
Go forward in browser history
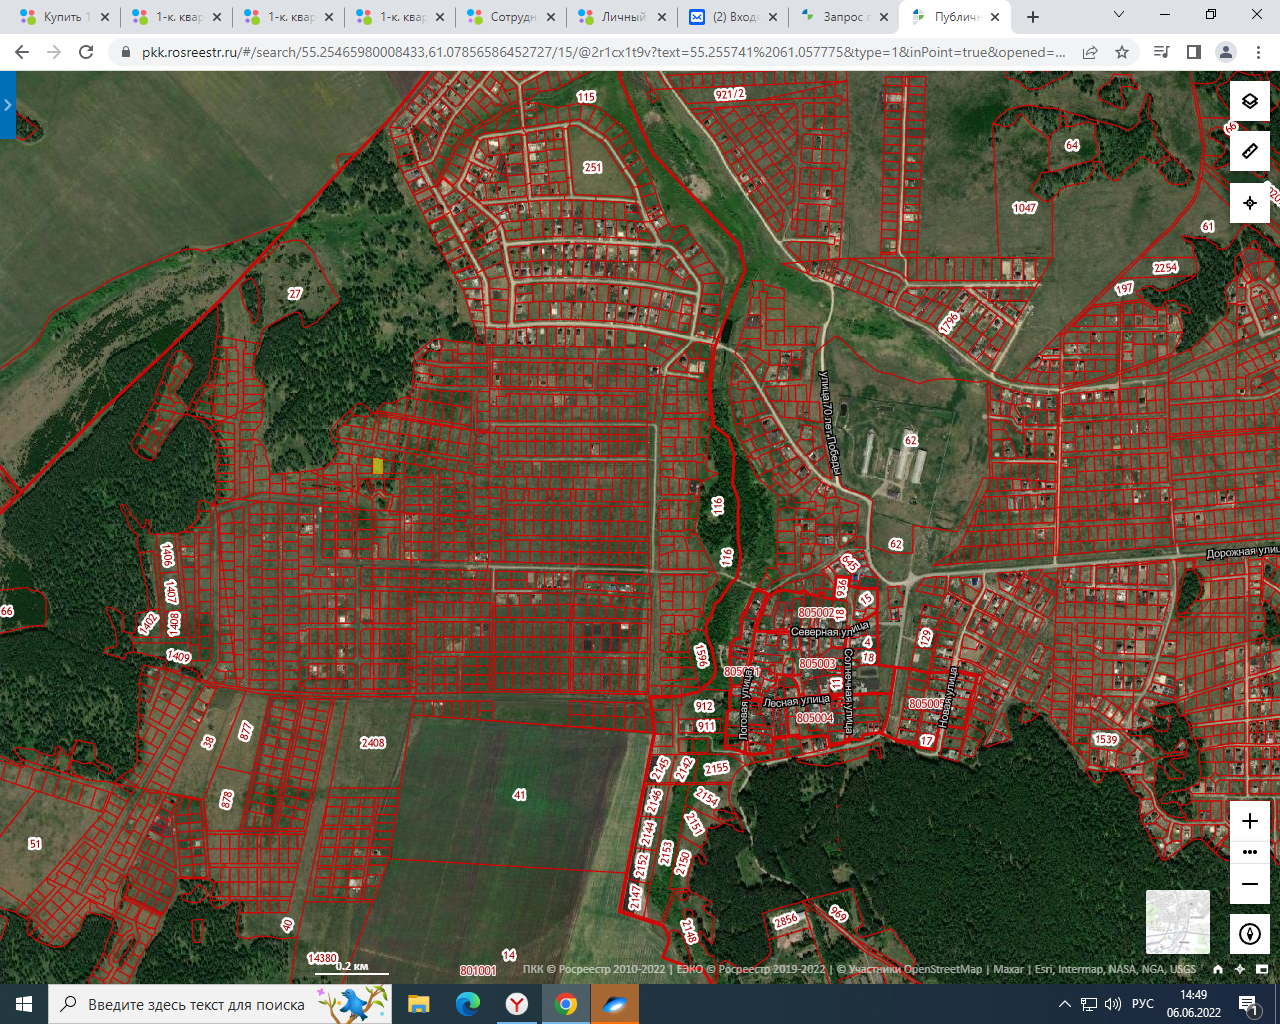pos(54,52)
